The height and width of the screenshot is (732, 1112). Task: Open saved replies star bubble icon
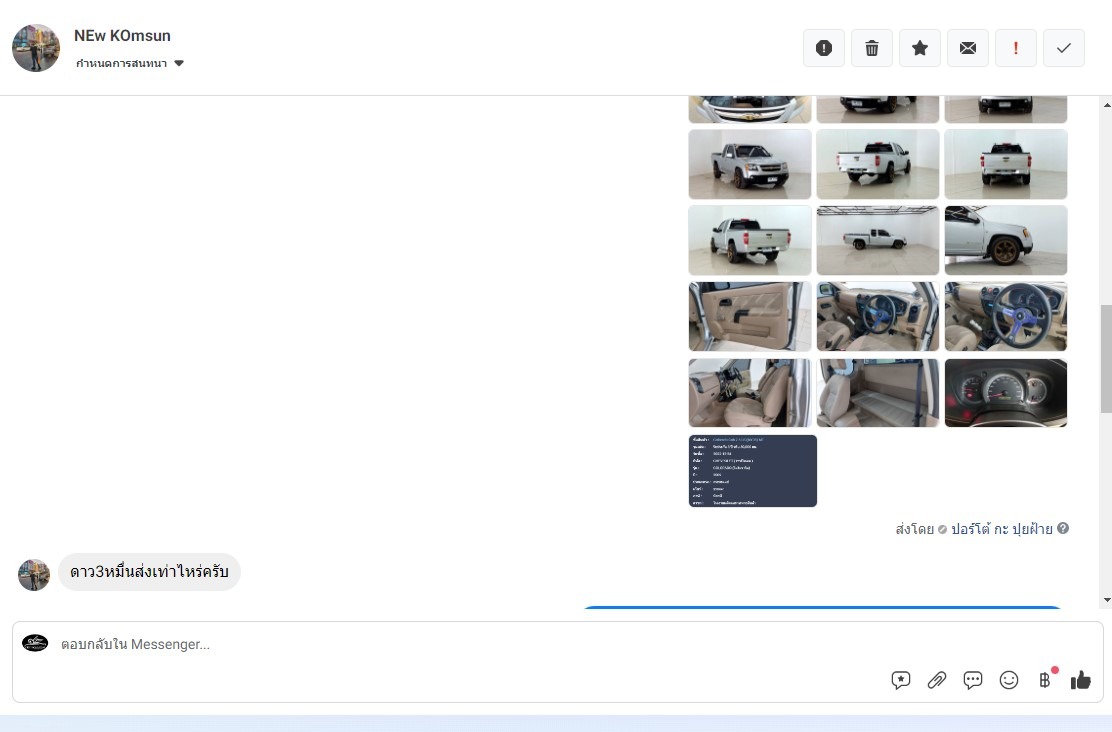(901, 680)
